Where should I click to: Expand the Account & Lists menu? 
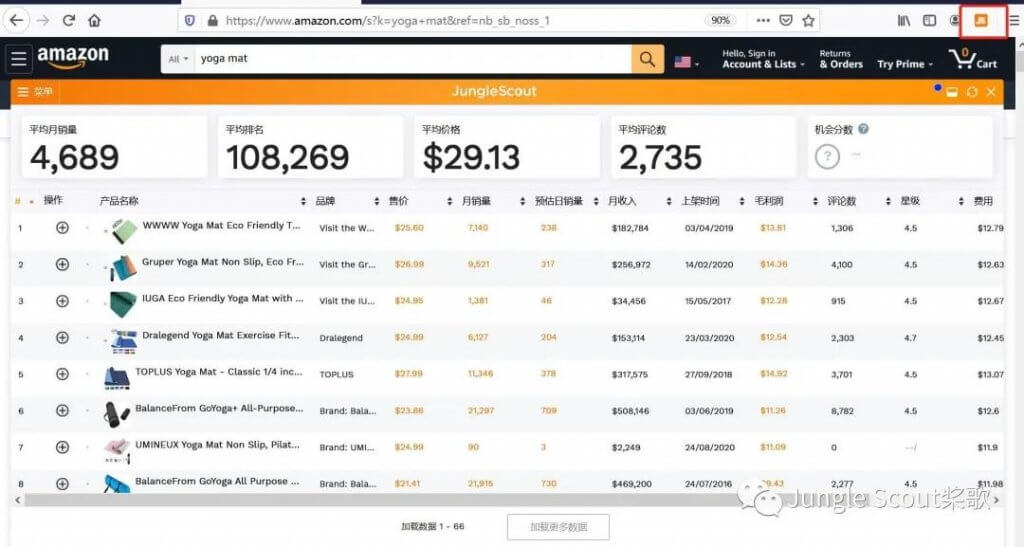point(763,59)
